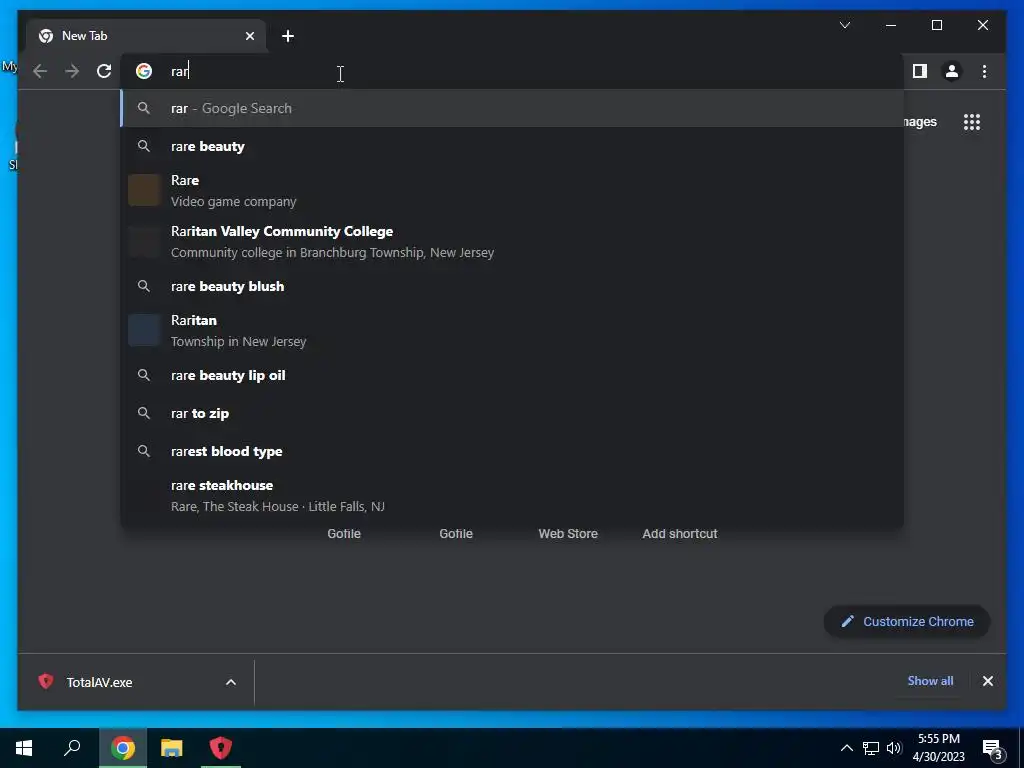The width and height of the screenshot is (1024, 768).
Task: Click Show all downloads
Action: 930,681
